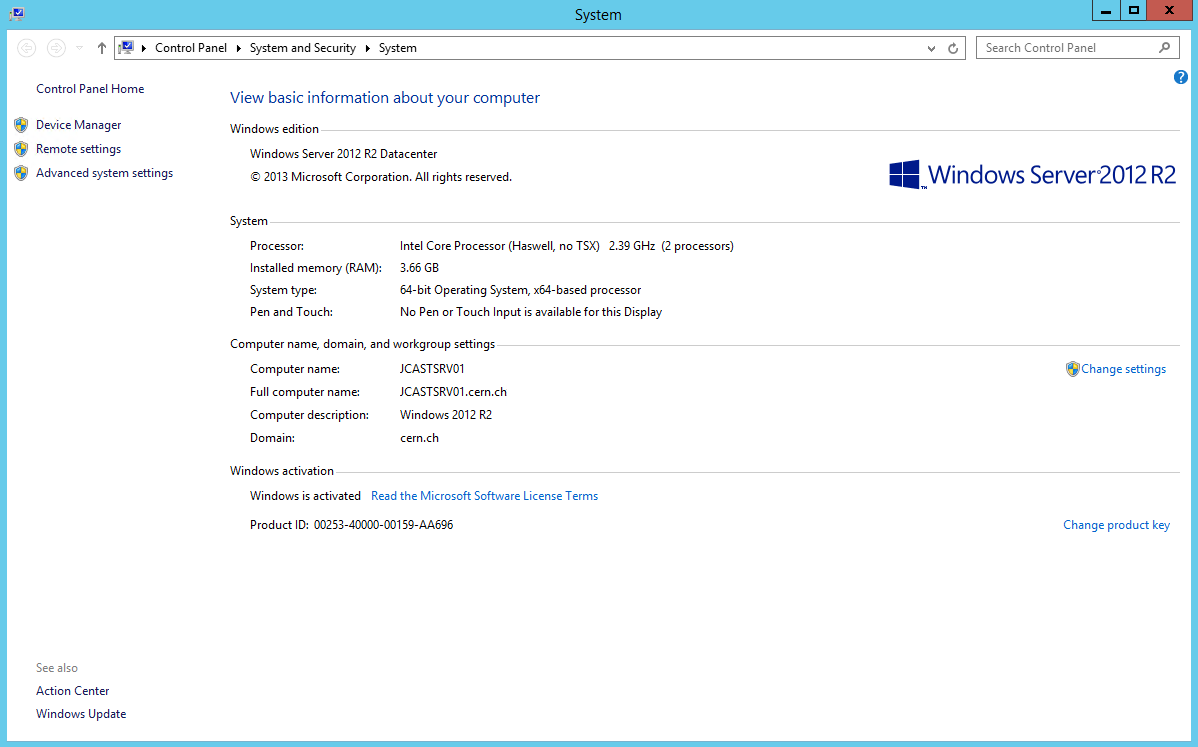1198x747 pixels.
Task: Open the address bar history dropdown
Action: pos(931,48)
